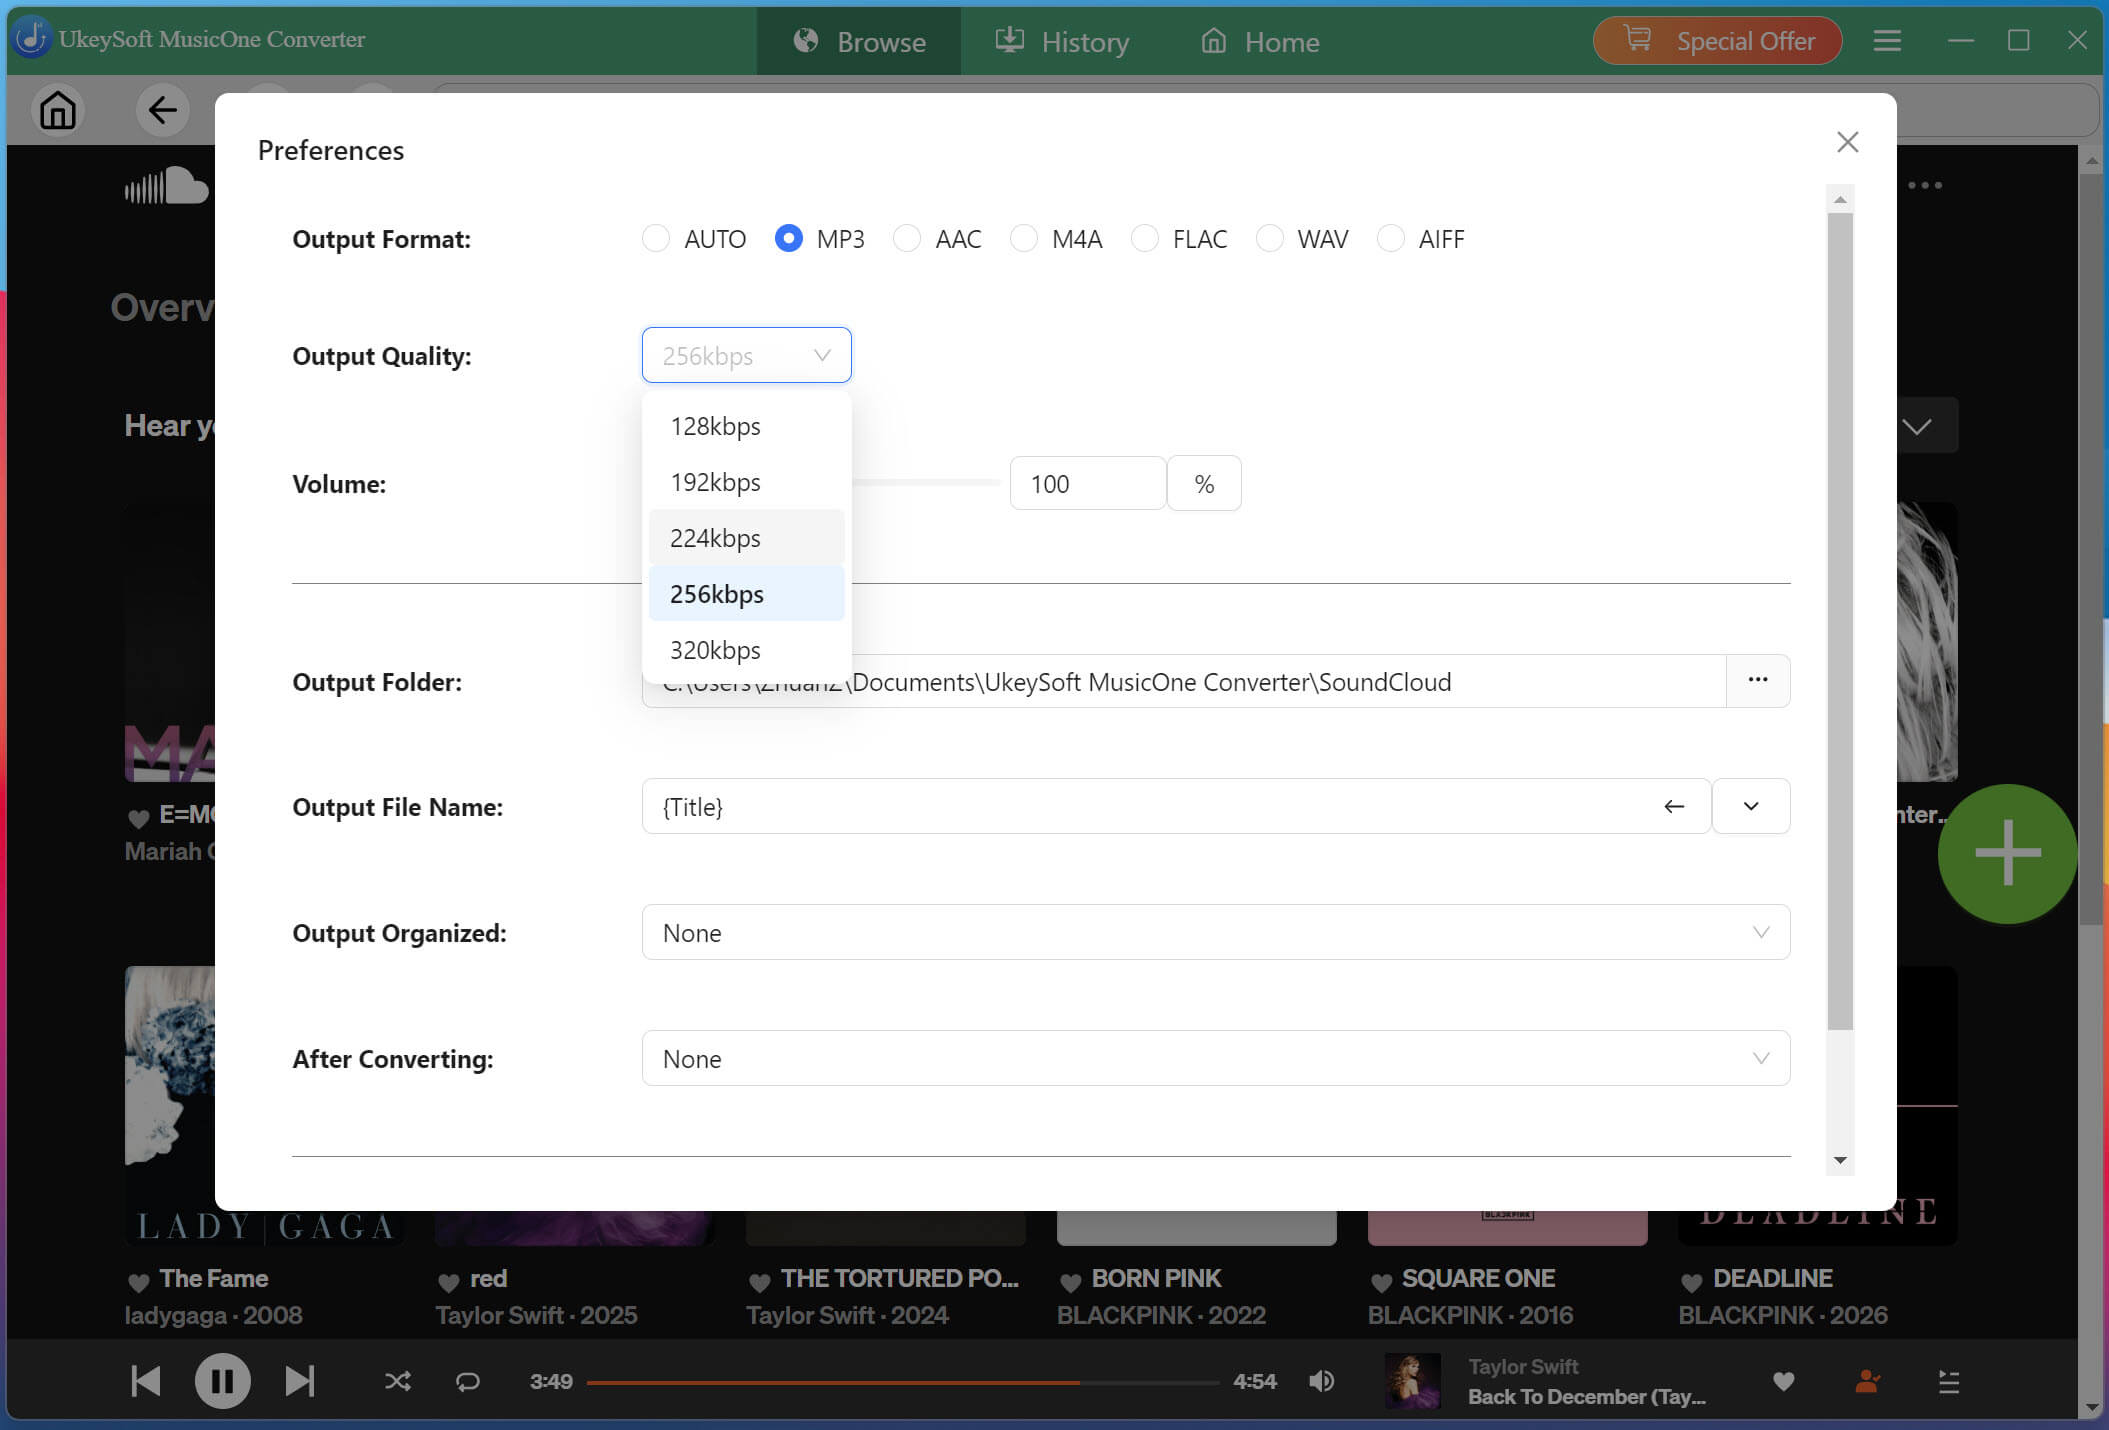Click the volume percentage input field

[1088, 483]
